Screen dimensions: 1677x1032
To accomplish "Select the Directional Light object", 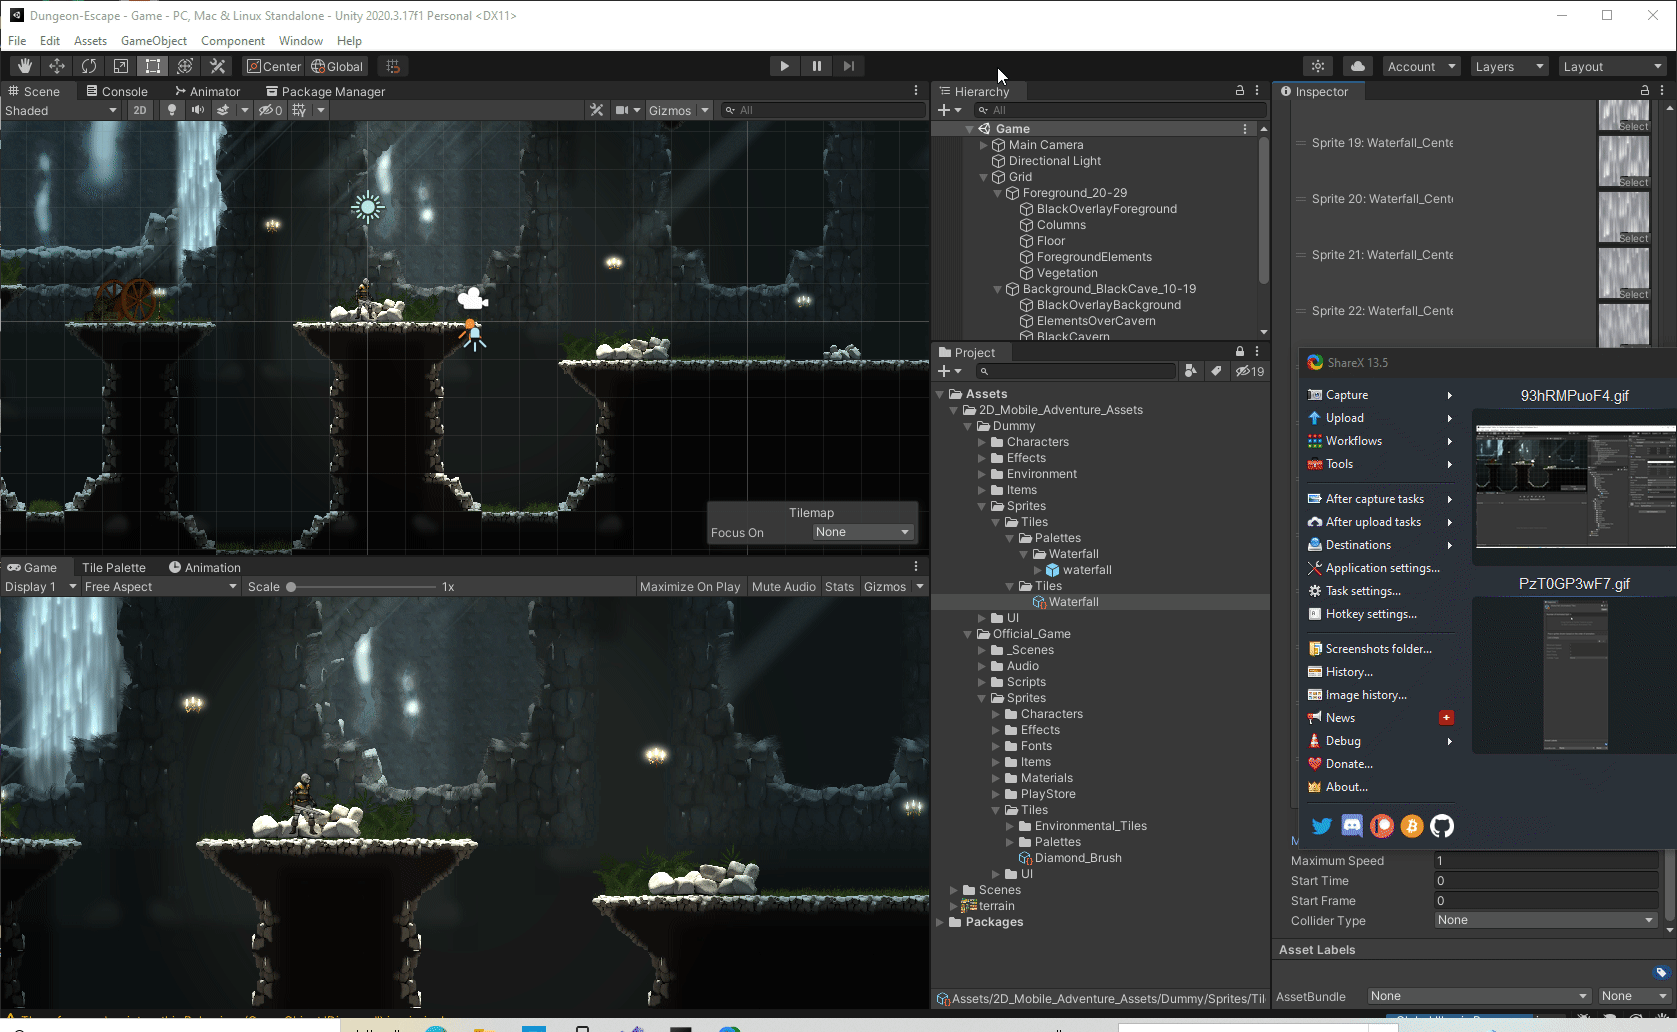I will [1054, 161].
